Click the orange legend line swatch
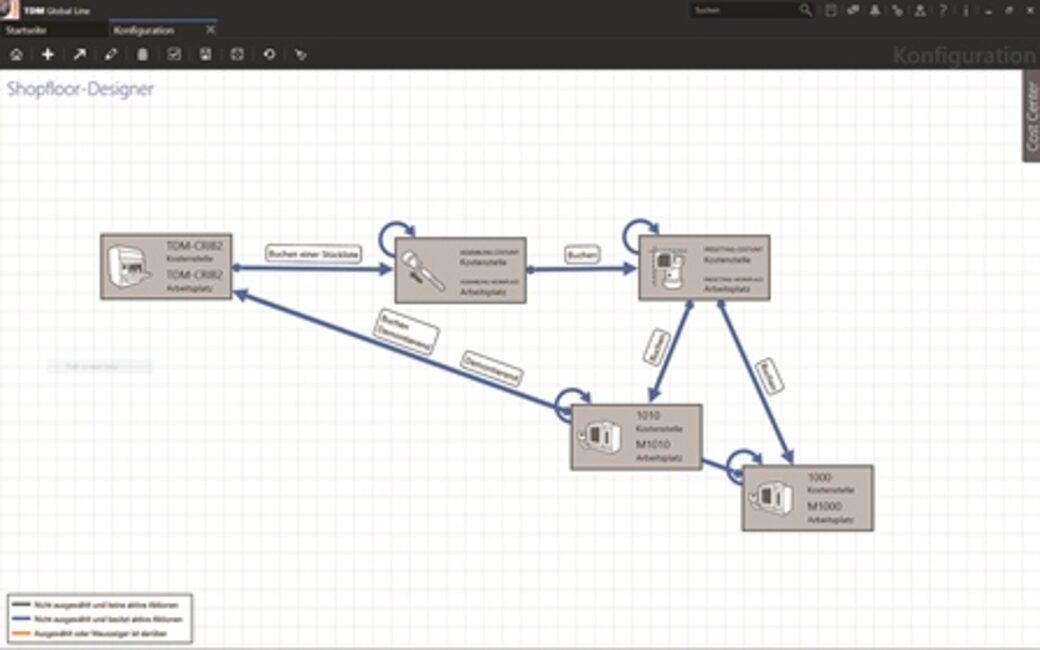The width and height of the screenshot is (1040, 650). click(x=21, y=634)
